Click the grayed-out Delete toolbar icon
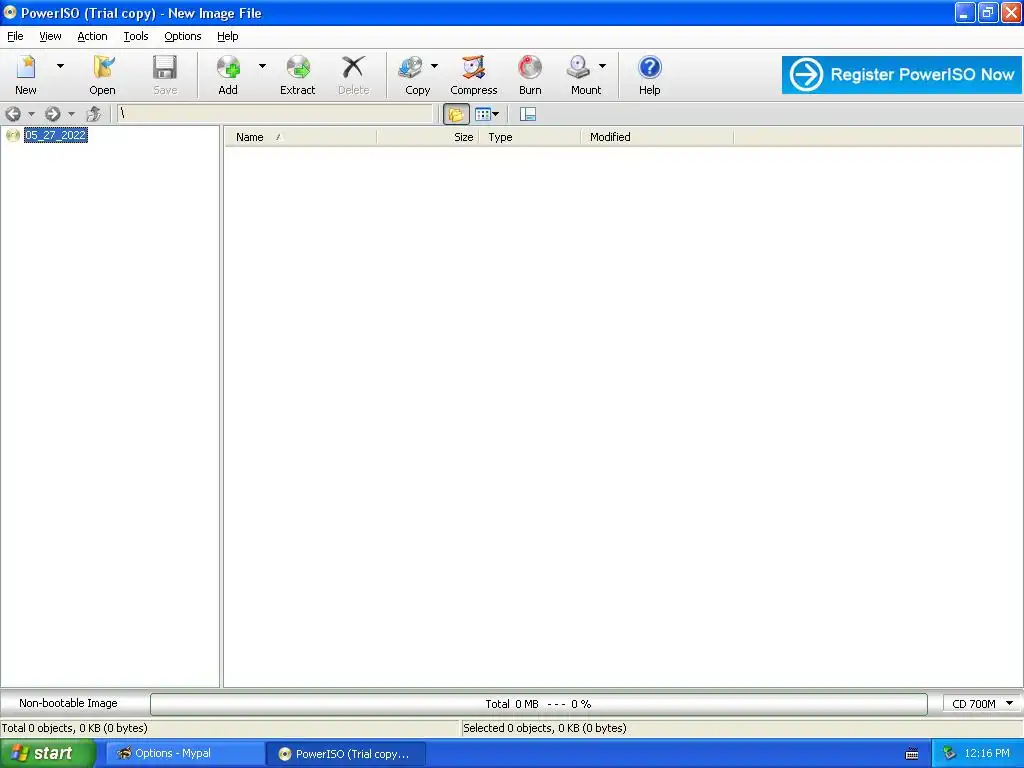The height and width of the screenshot is (768, 1024). tap(353, 67)
